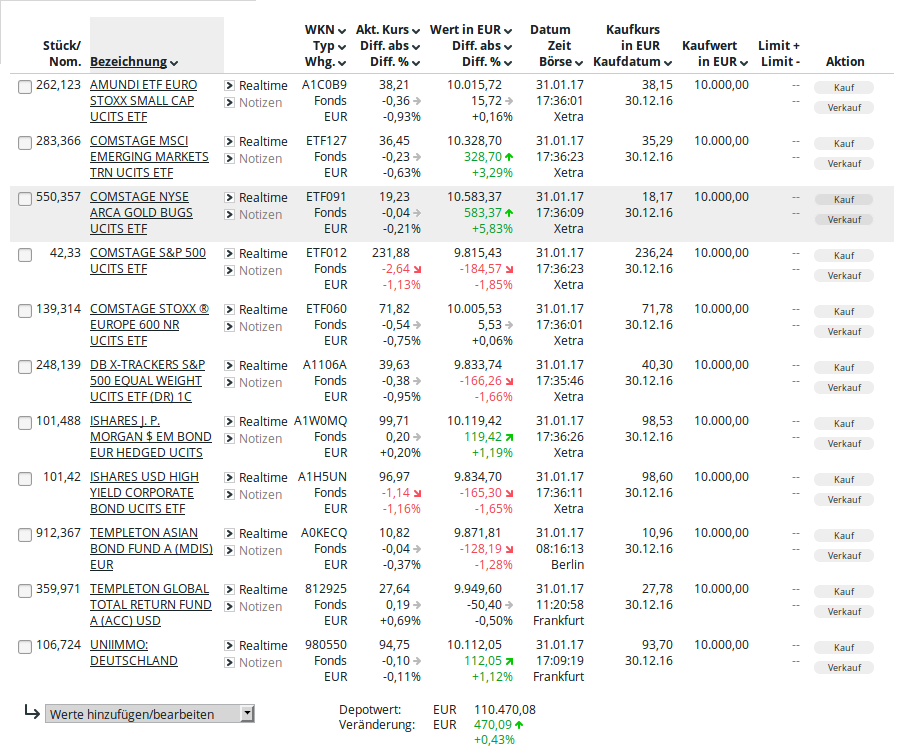
Task: Open COMSTAGE MSCI EMERGING MARKETS link
Action: coord(149,157)
